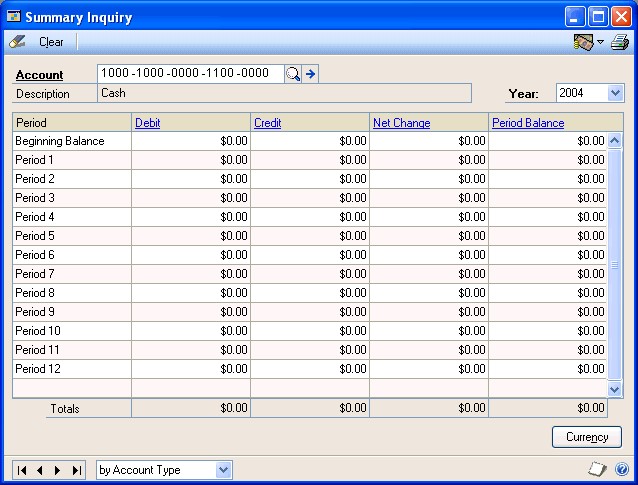Select the Period 4 row label
This screenshot has width=638, height=485.
click(x=35, y=217)
